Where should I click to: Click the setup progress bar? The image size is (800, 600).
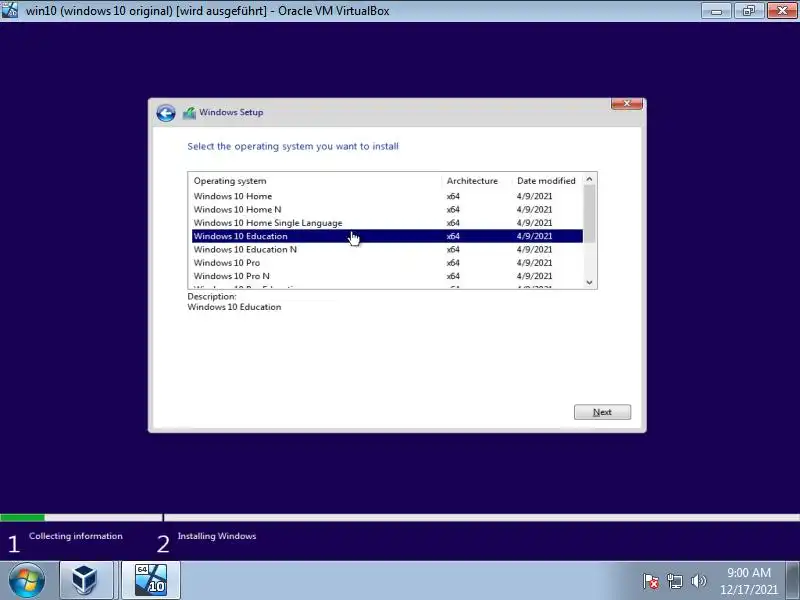tap(400, 518)
